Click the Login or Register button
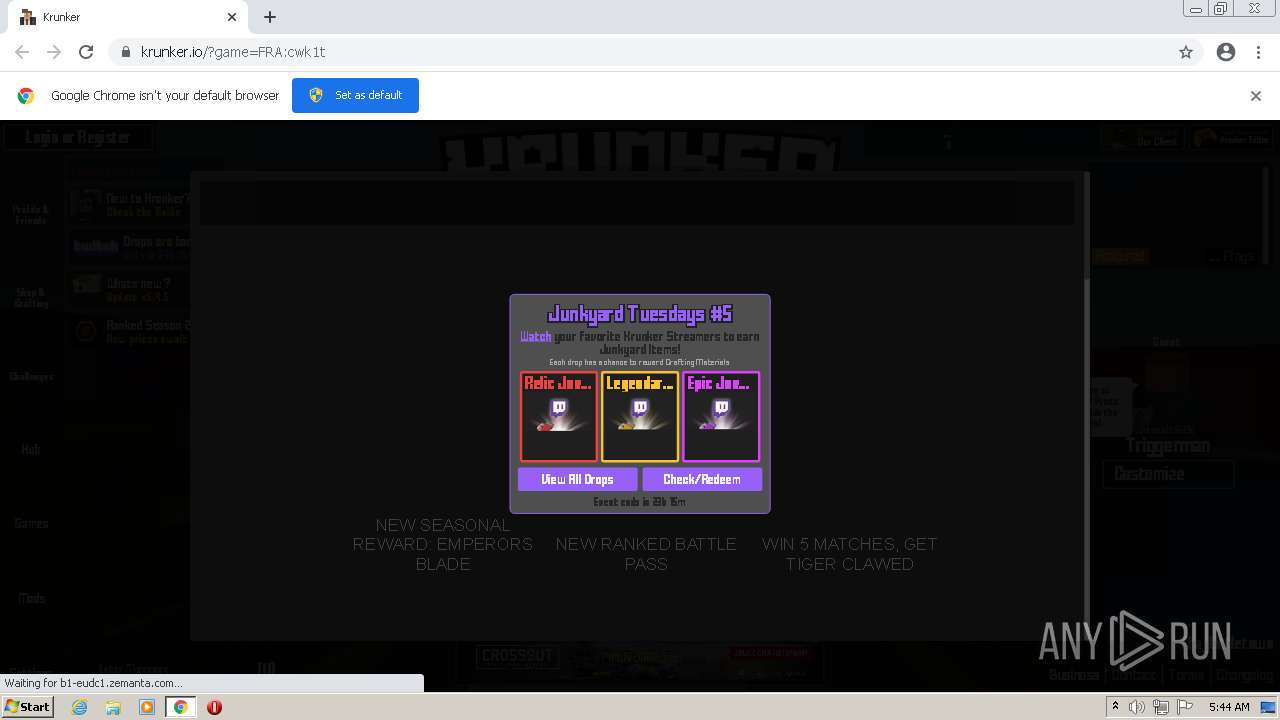Screen dimensions: 1280x720 (77, 137)
